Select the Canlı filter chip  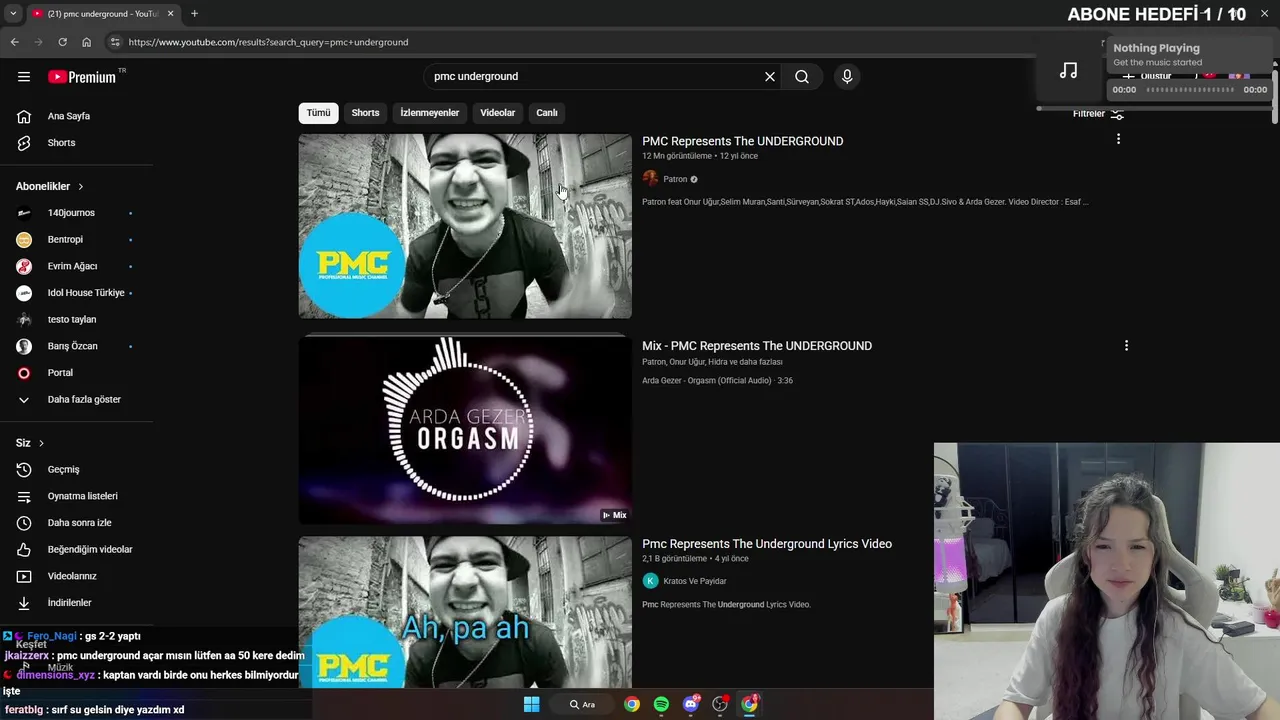click(547, 113)
